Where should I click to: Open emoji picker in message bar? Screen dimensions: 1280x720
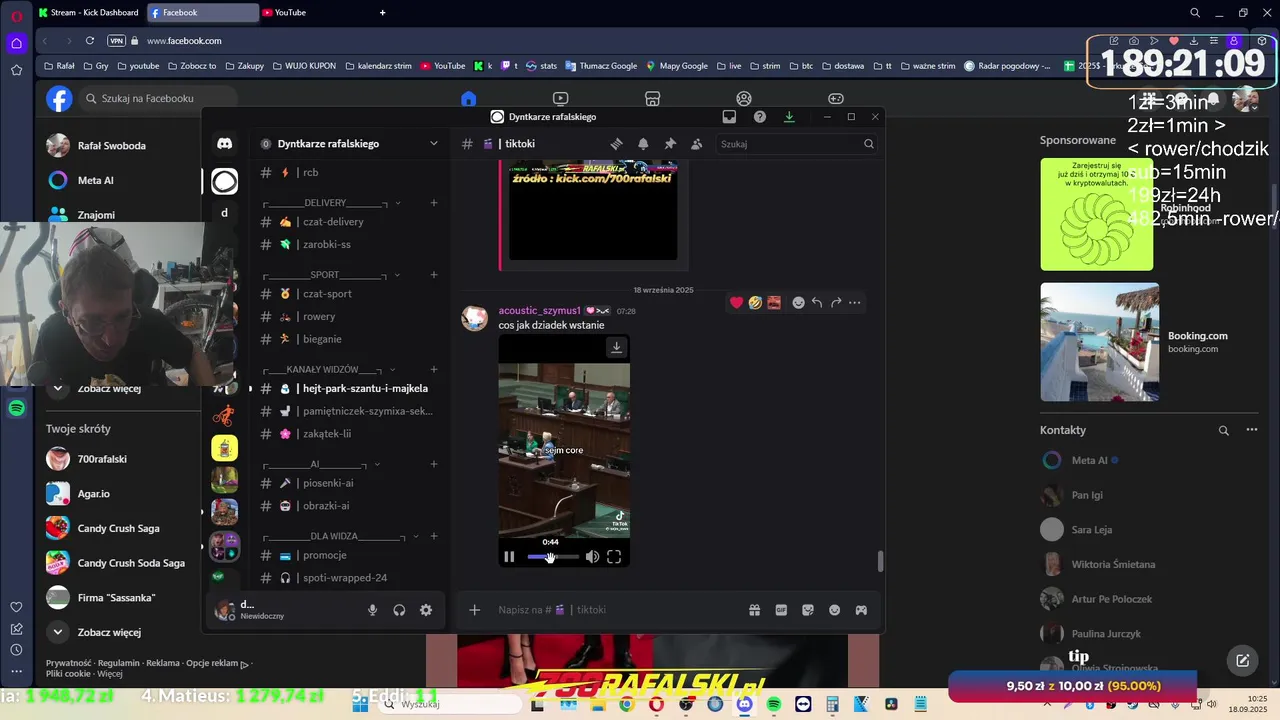(x=834, y=610)
